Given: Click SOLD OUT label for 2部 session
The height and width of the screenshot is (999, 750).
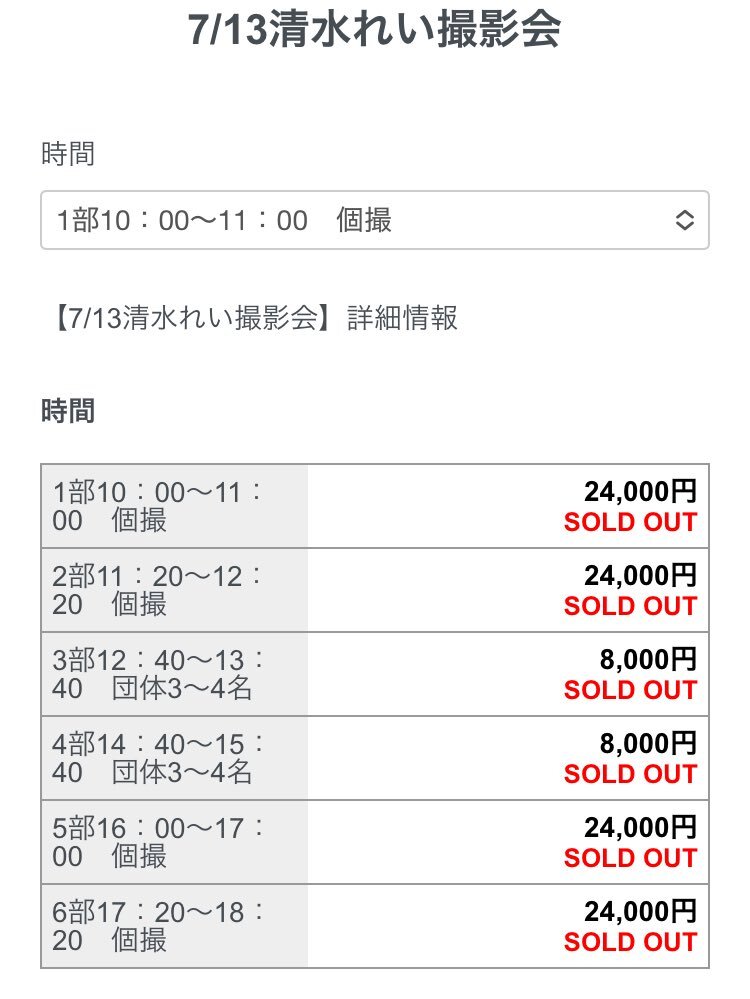Looking at the screenshot, I should pyautogui.click(x=630, y=607).
